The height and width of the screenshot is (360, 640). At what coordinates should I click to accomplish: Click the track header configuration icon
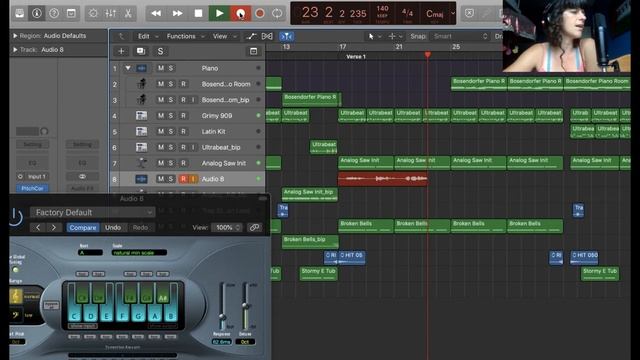point(253,51)
